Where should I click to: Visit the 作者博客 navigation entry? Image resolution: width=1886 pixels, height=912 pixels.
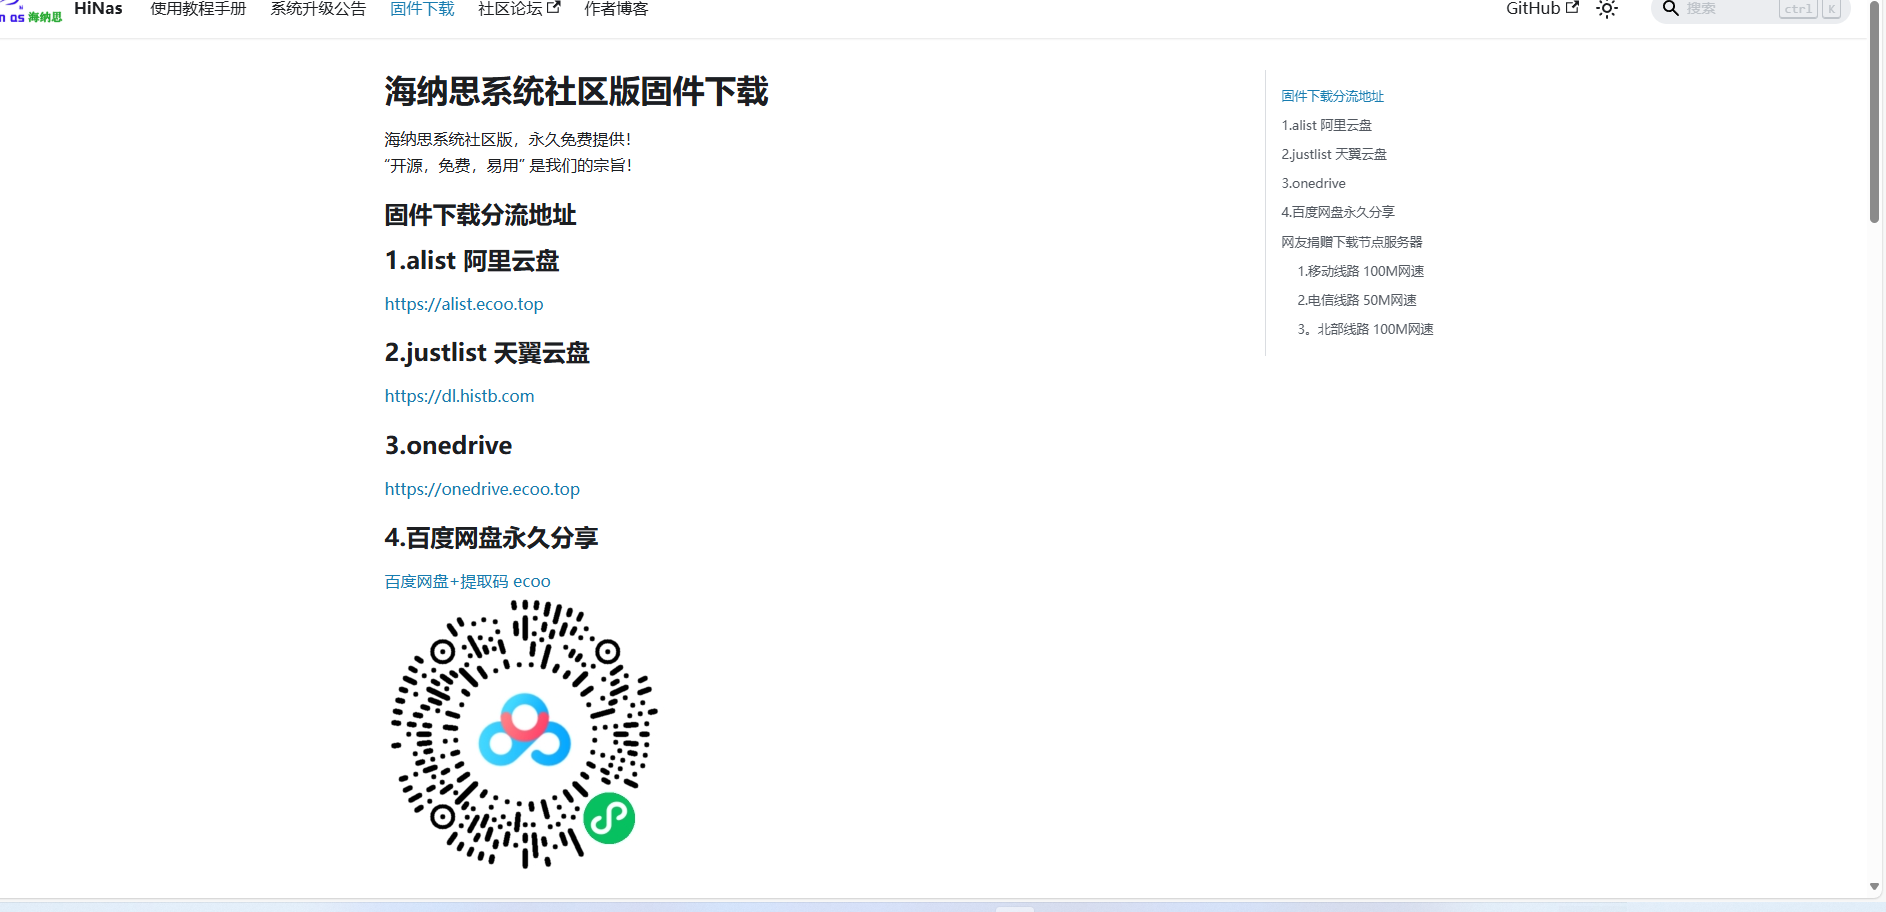(x=615, y=9)
